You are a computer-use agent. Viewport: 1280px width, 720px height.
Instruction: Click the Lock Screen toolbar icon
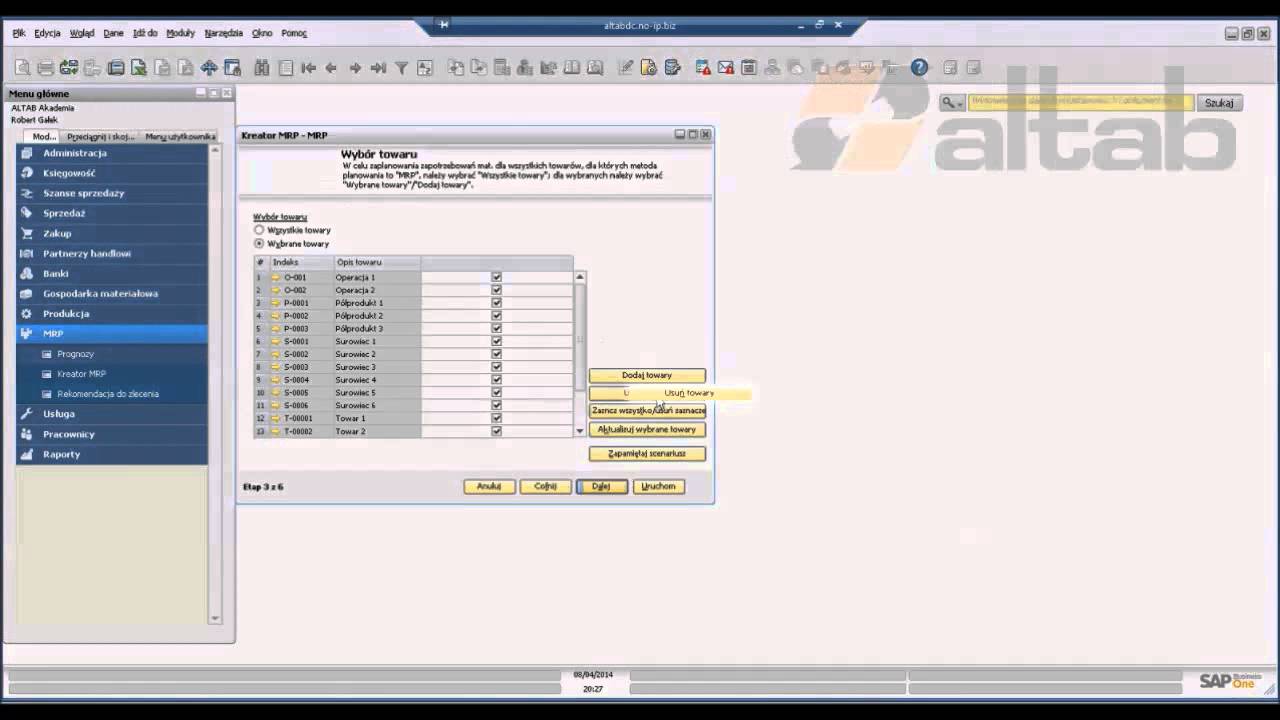232,68
